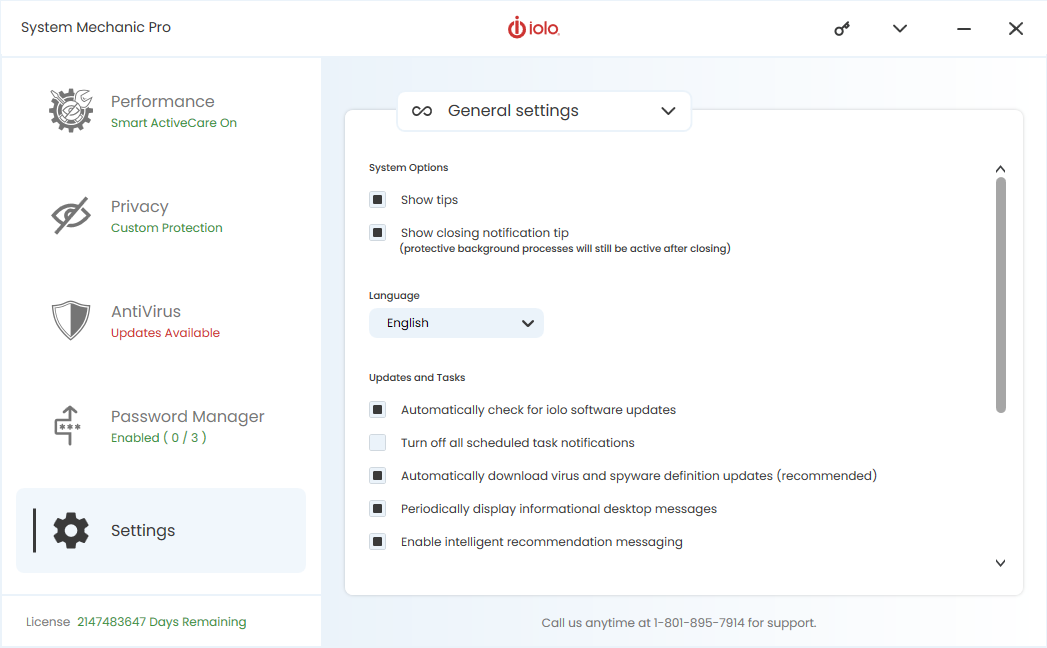The height and width of the screenshot is (648, 1047).
Task: Click the System Options heading
Action: click(x=409, y=168)
